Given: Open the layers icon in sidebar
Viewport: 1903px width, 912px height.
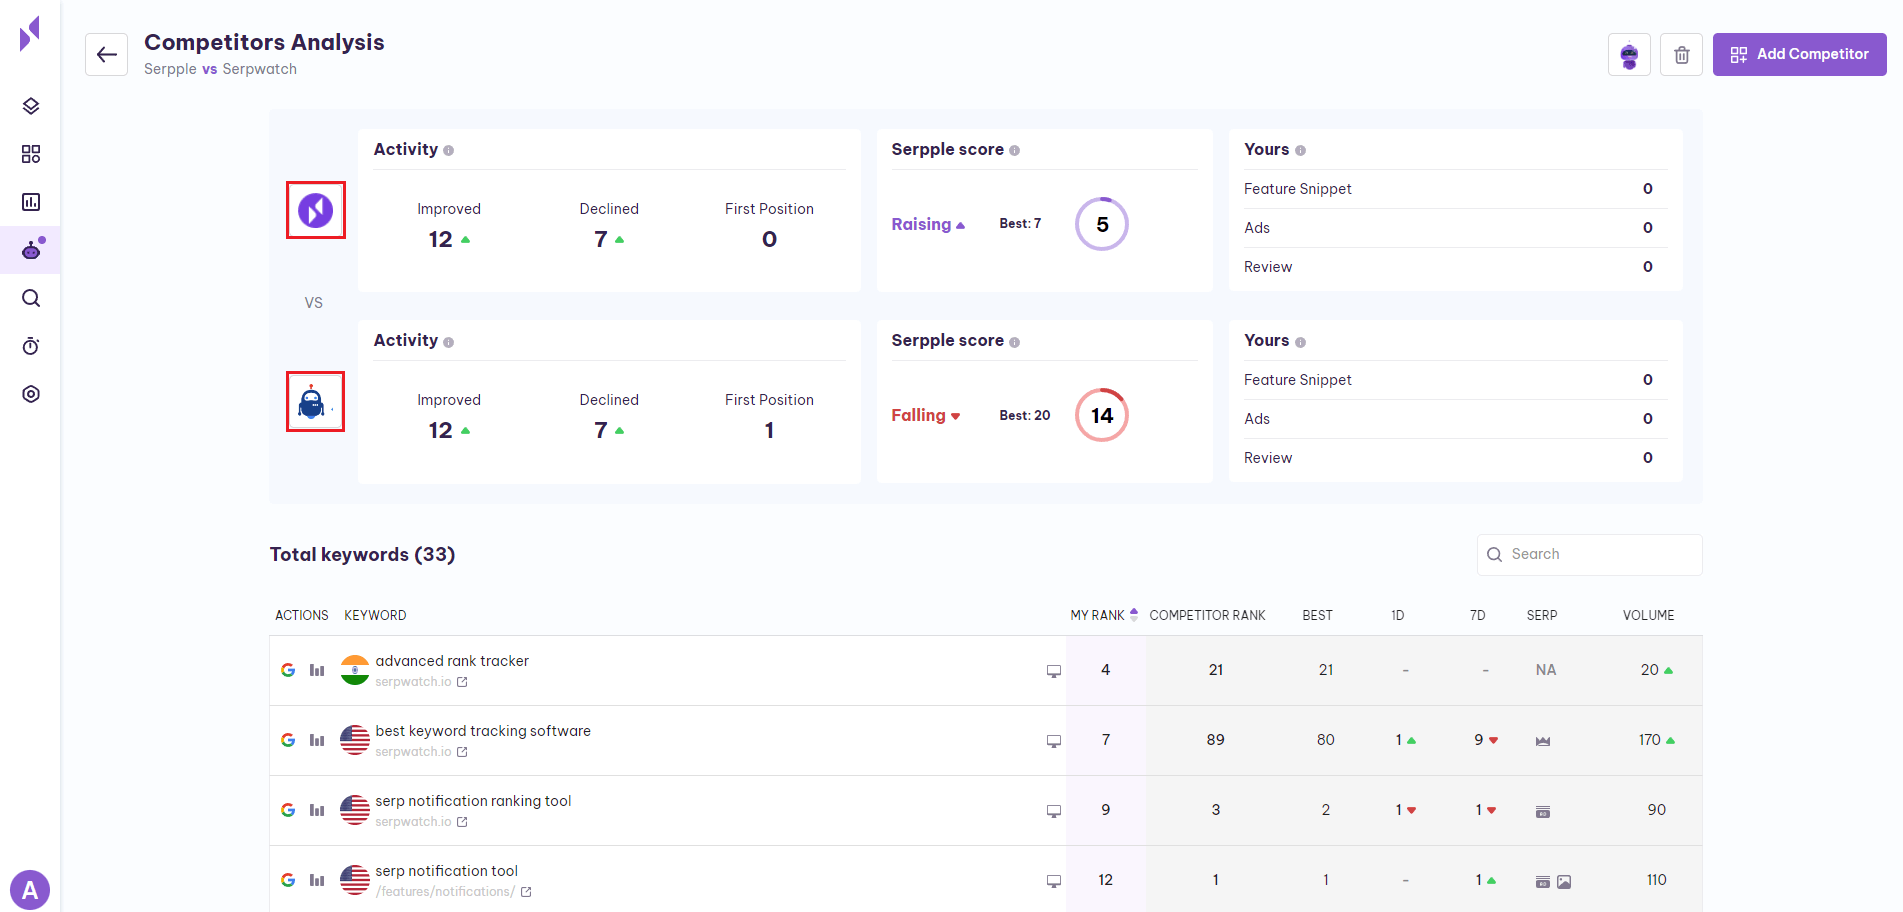Looking at the screenshot, I should click(31, 106).
